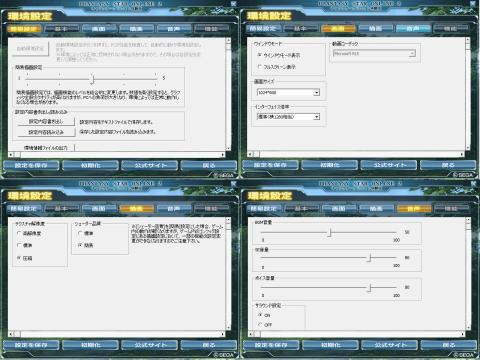Click scroll-up arrow in draw-settings window
This screenshot has height=360, width=480.
[228, 220]
